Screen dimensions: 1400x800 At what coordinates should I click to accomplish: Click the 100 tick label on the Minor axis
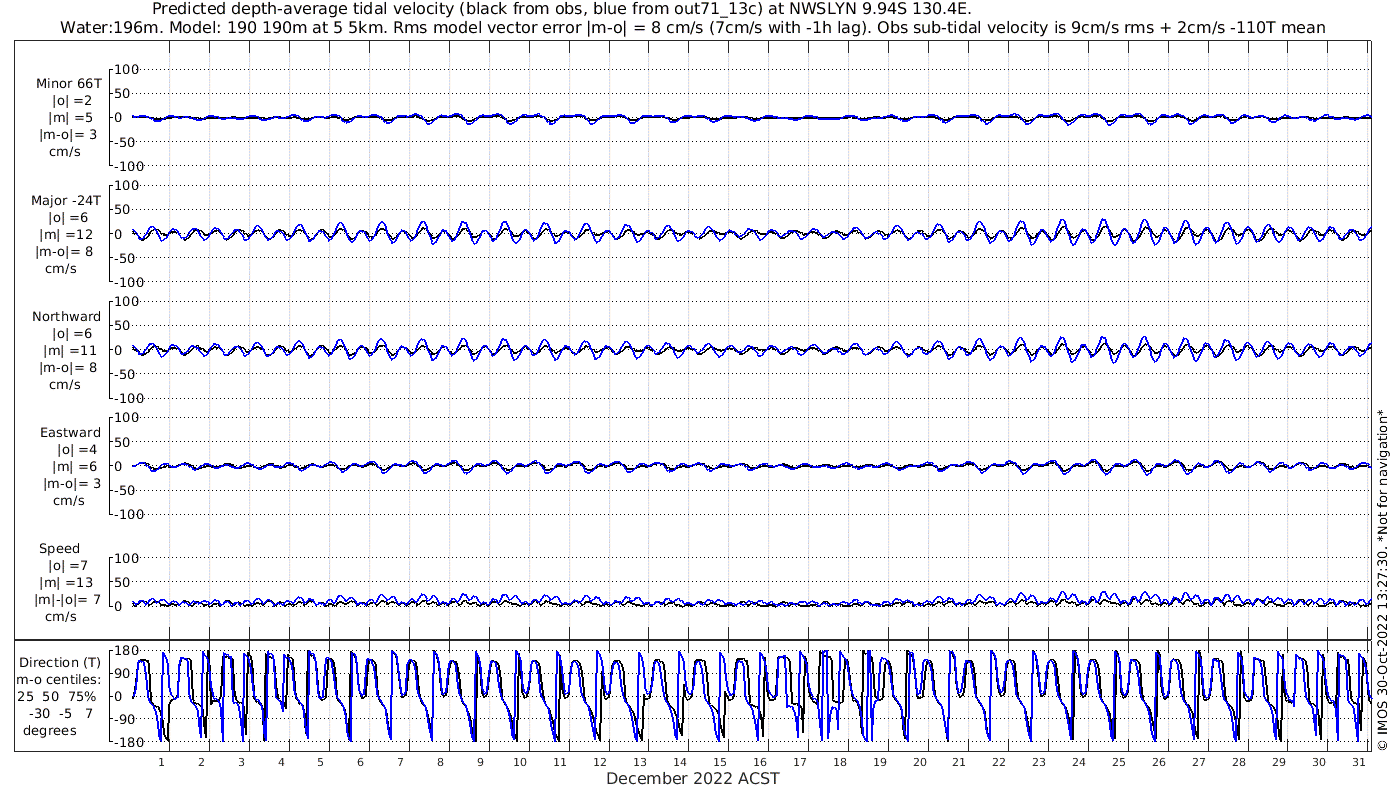127,69
